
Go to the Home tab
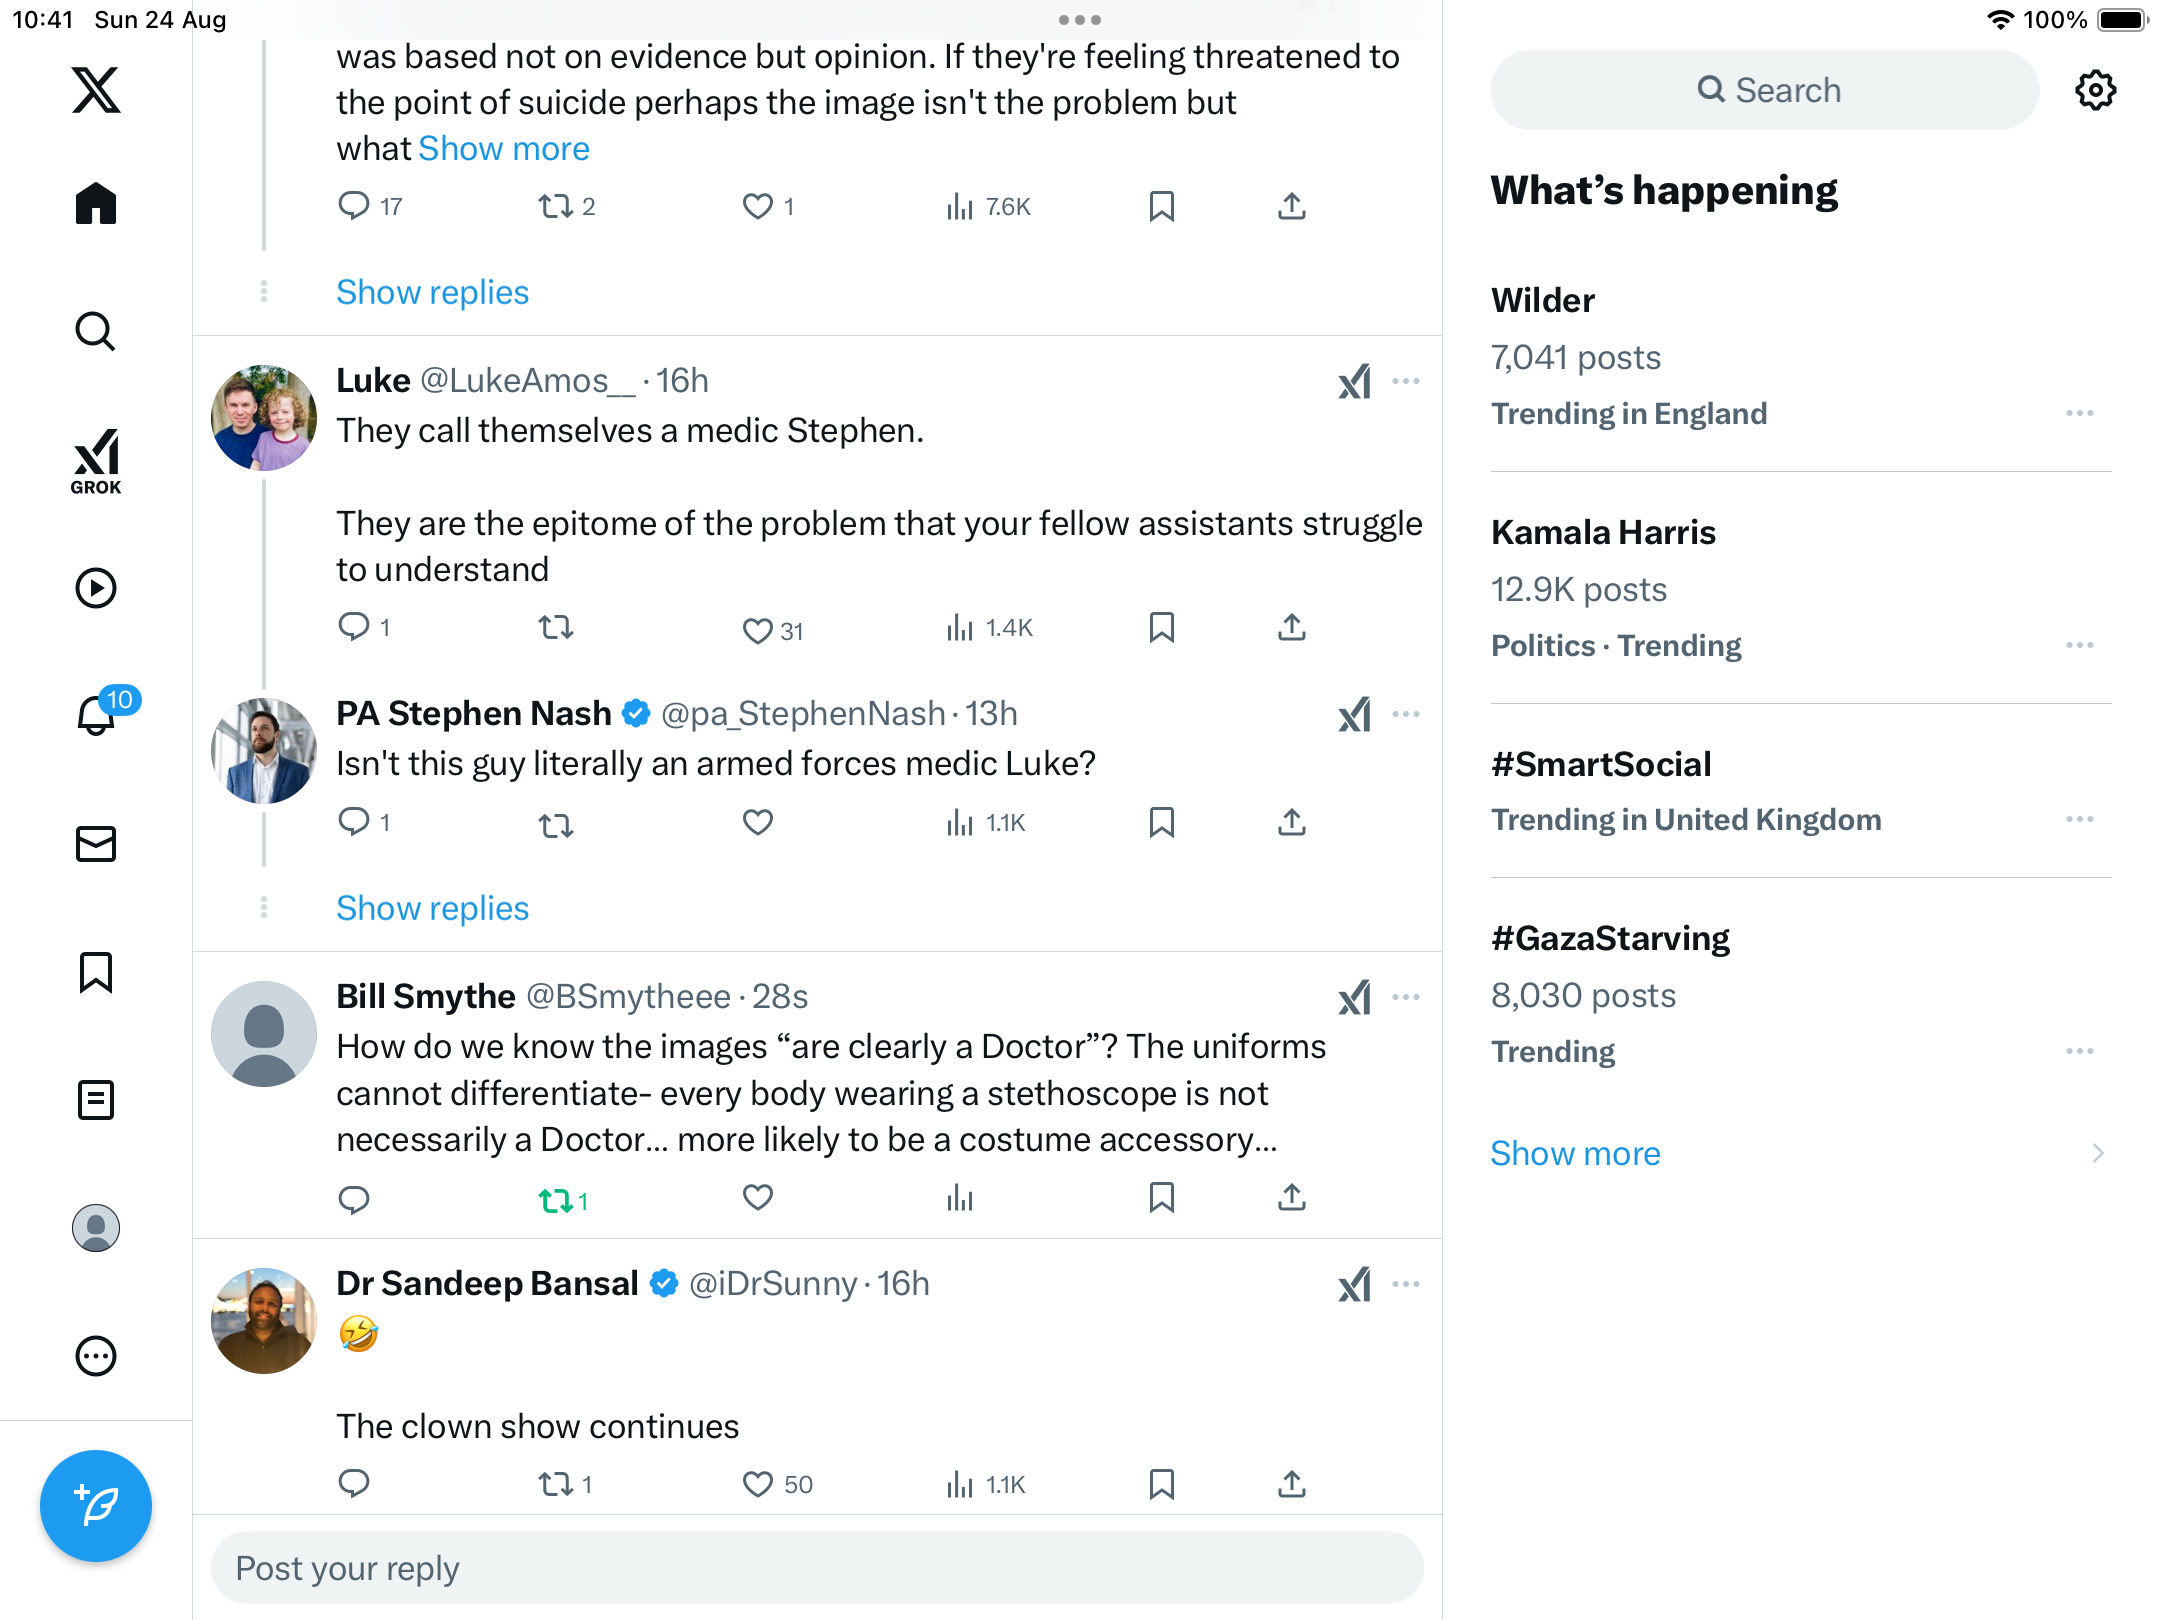tap(96, 204)
